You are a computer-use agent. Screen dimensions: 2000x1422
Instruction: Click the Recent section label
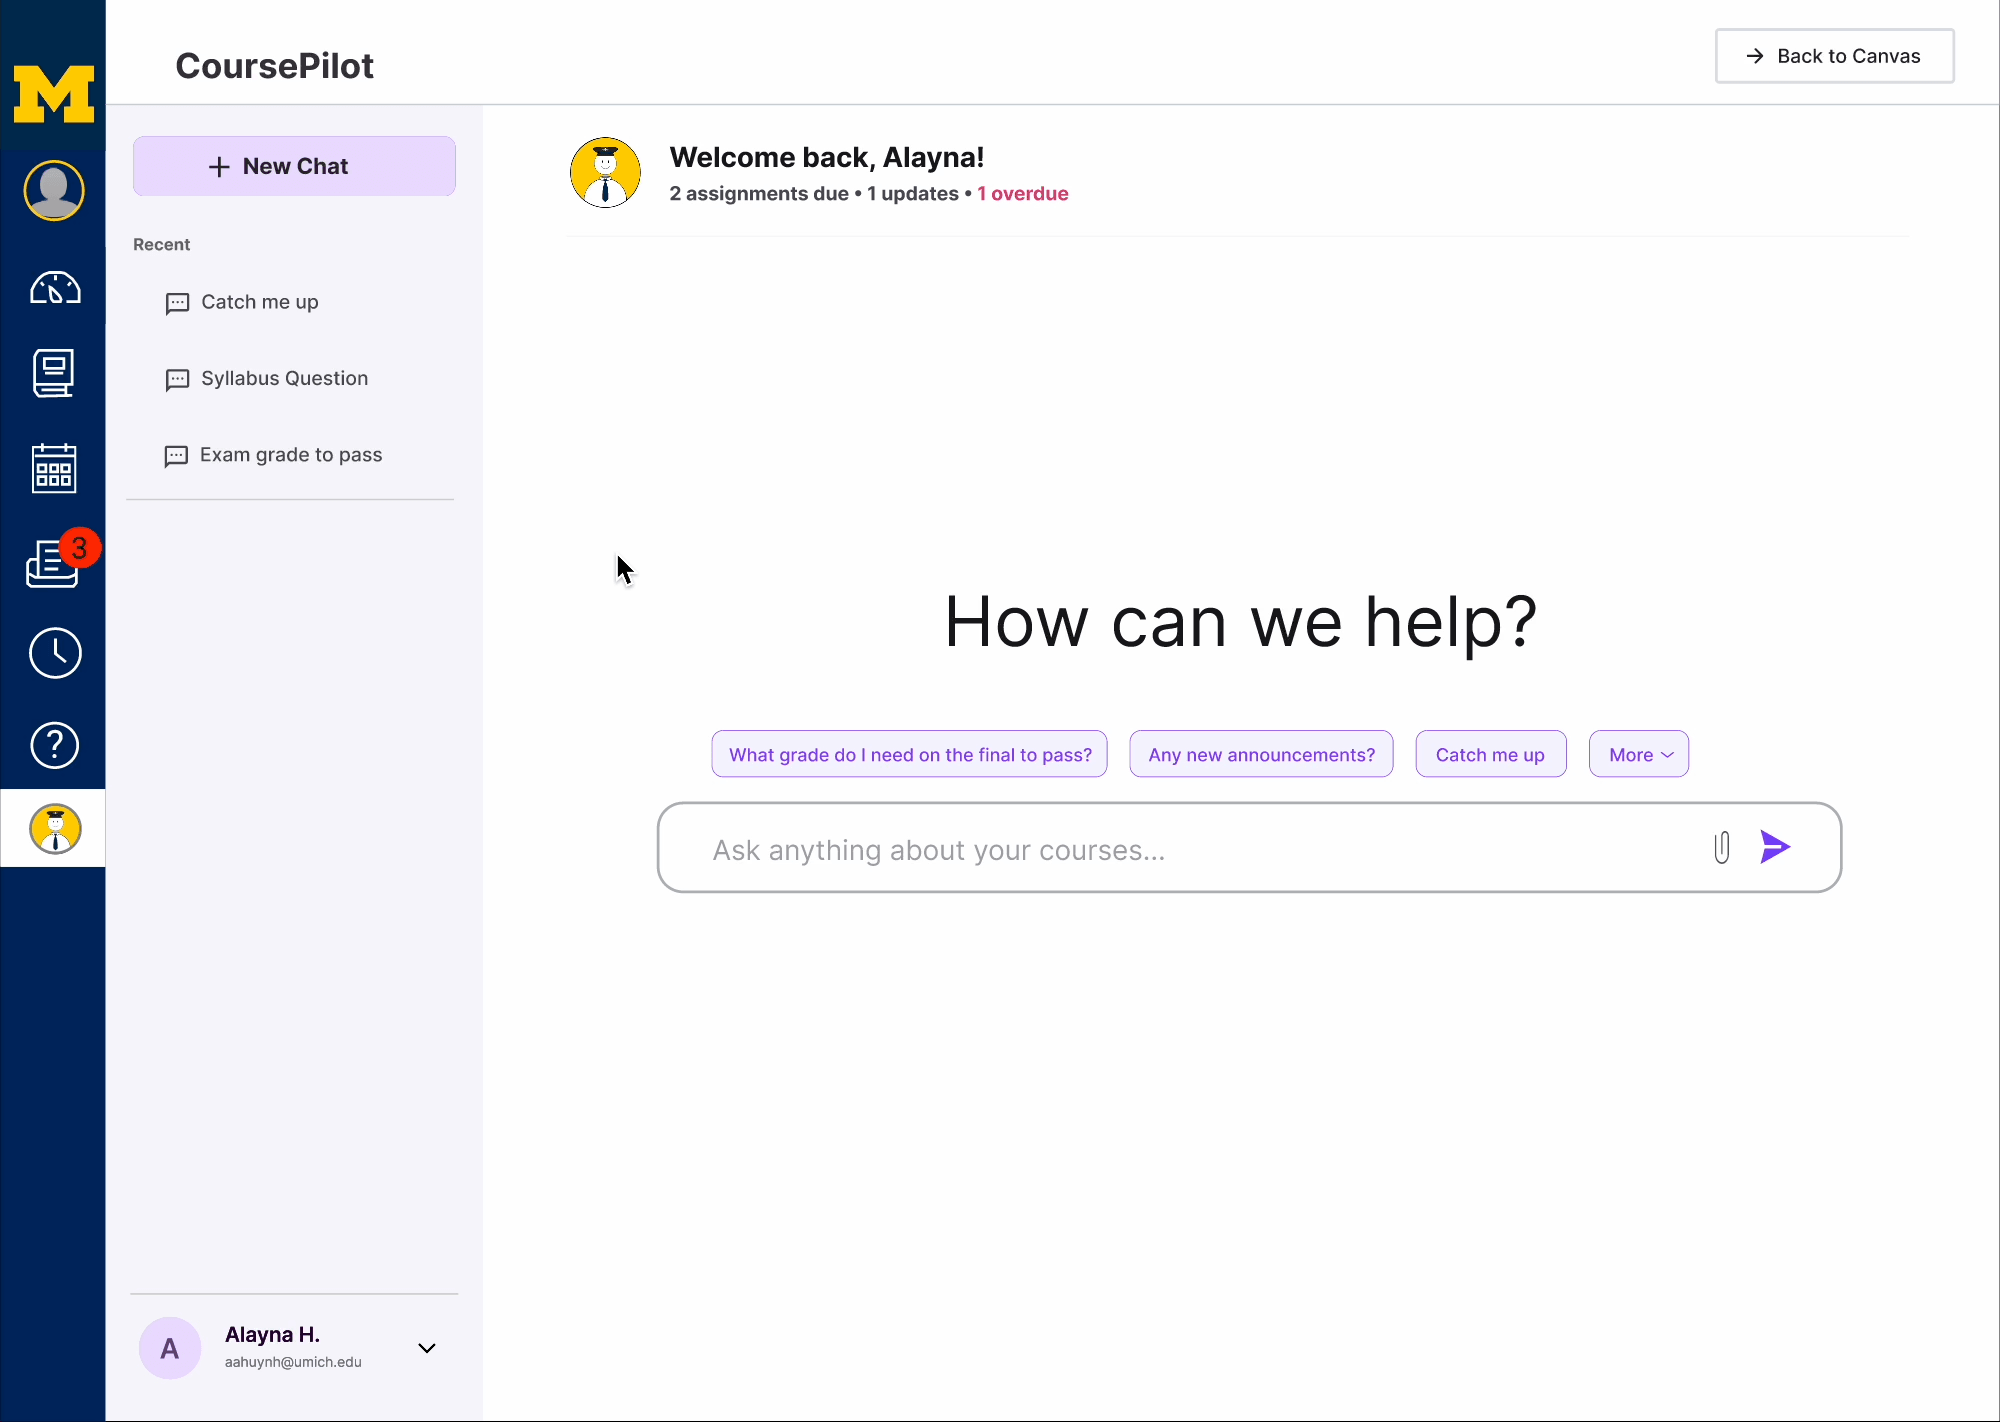[x=161, y=245]
